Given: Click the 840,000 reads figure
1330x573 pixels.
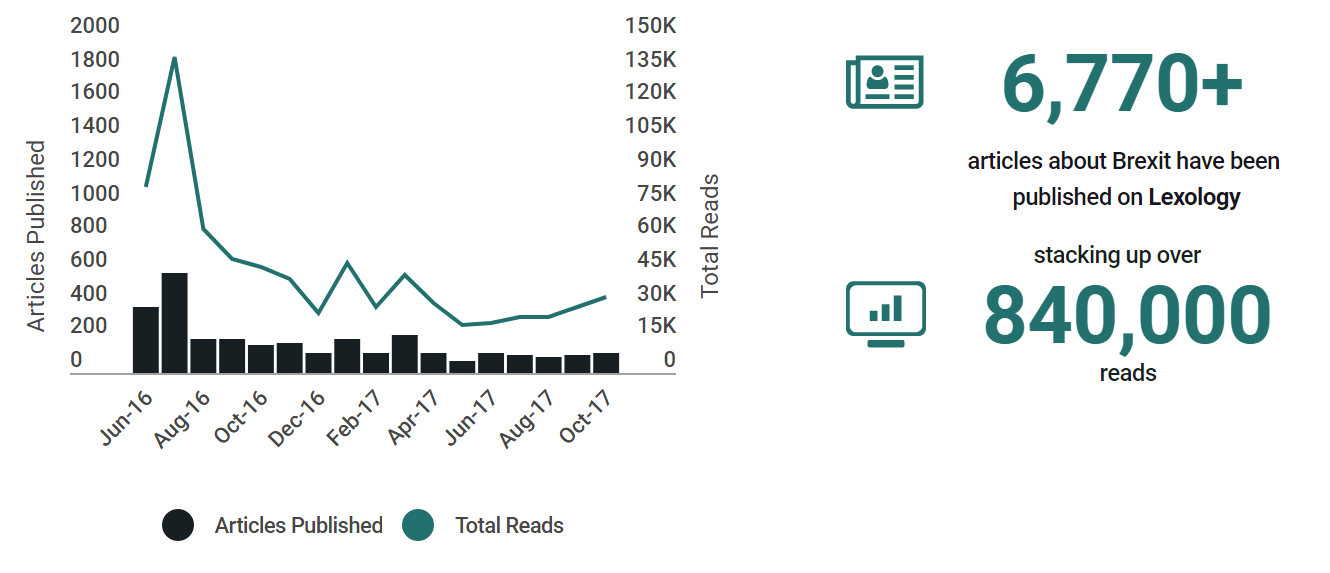Looking at the screenshot, I should 1127,316.
